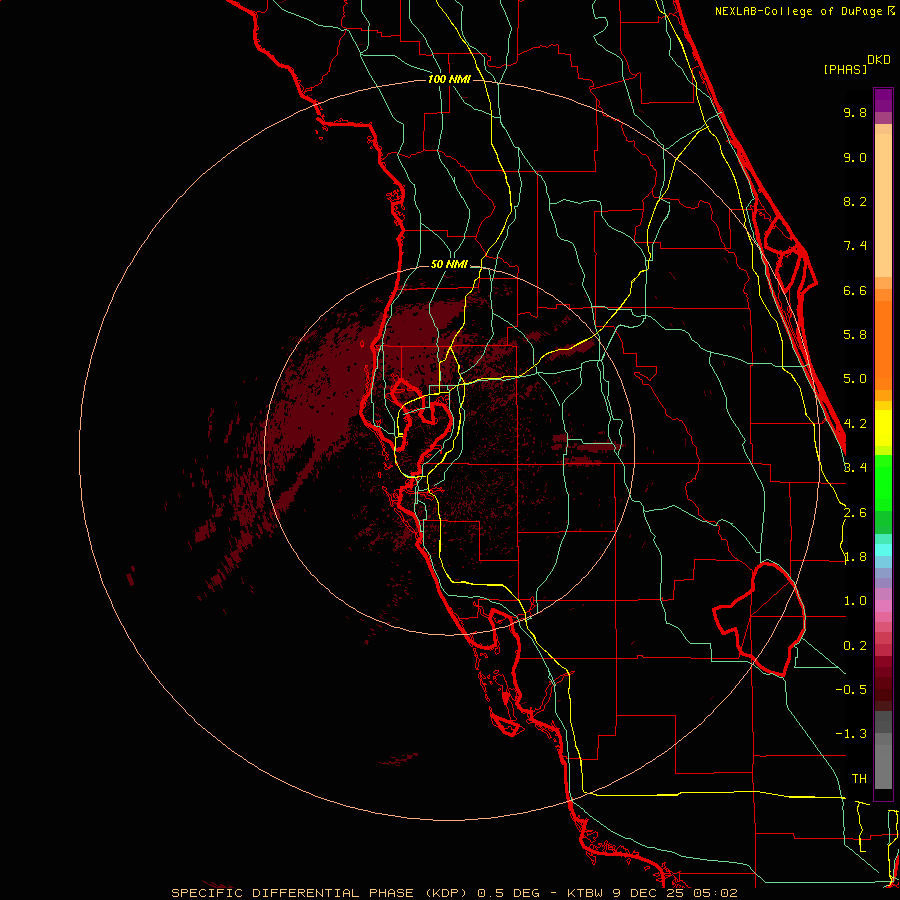
Task: Click the DKD legend title
Action: (879, 60)
